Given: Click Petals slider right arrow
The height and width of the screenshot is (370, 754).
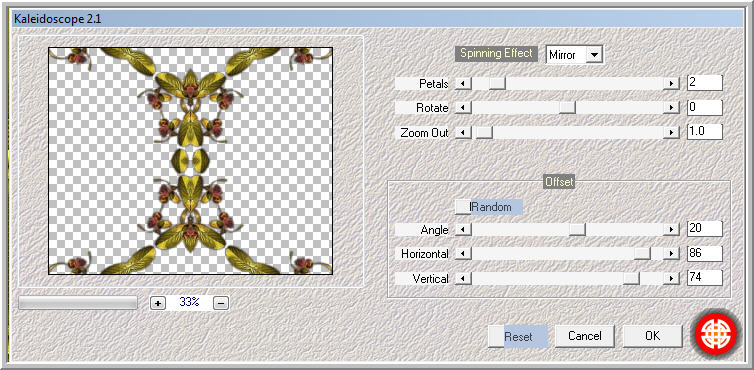Looking at the screenshot, I should tap(671, 84).
